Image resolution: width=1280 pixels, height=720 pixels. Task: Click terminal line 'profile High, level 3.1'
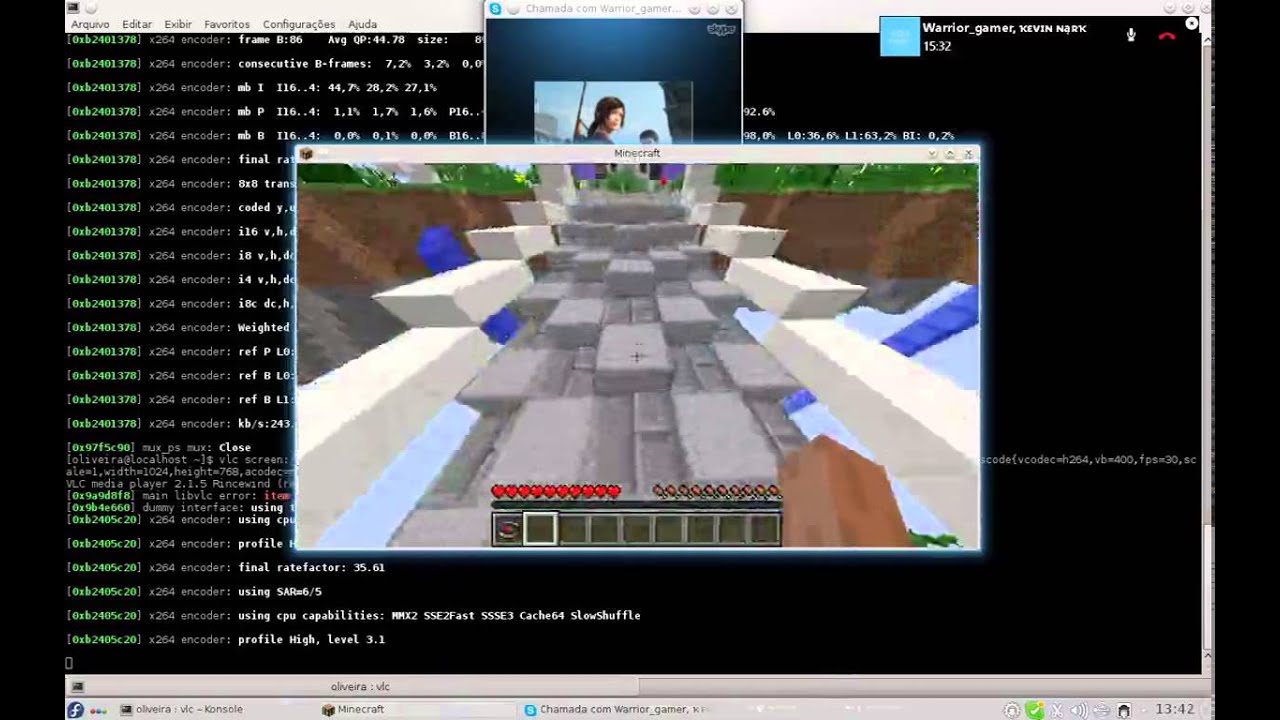[312, 639]
